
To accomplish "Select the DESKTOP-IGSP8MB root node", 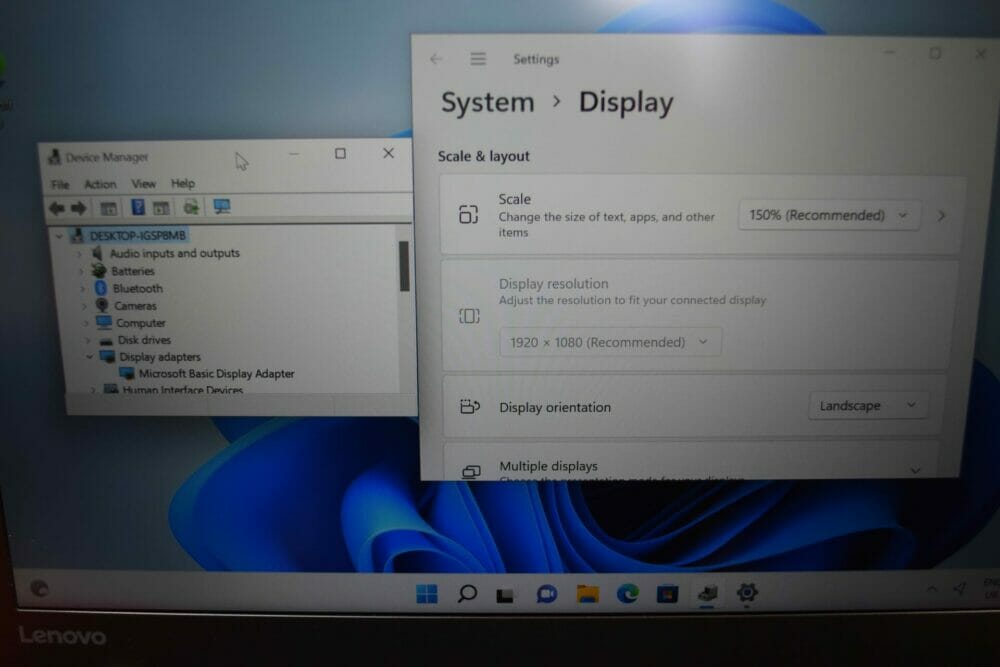I will tap(137, 236).
